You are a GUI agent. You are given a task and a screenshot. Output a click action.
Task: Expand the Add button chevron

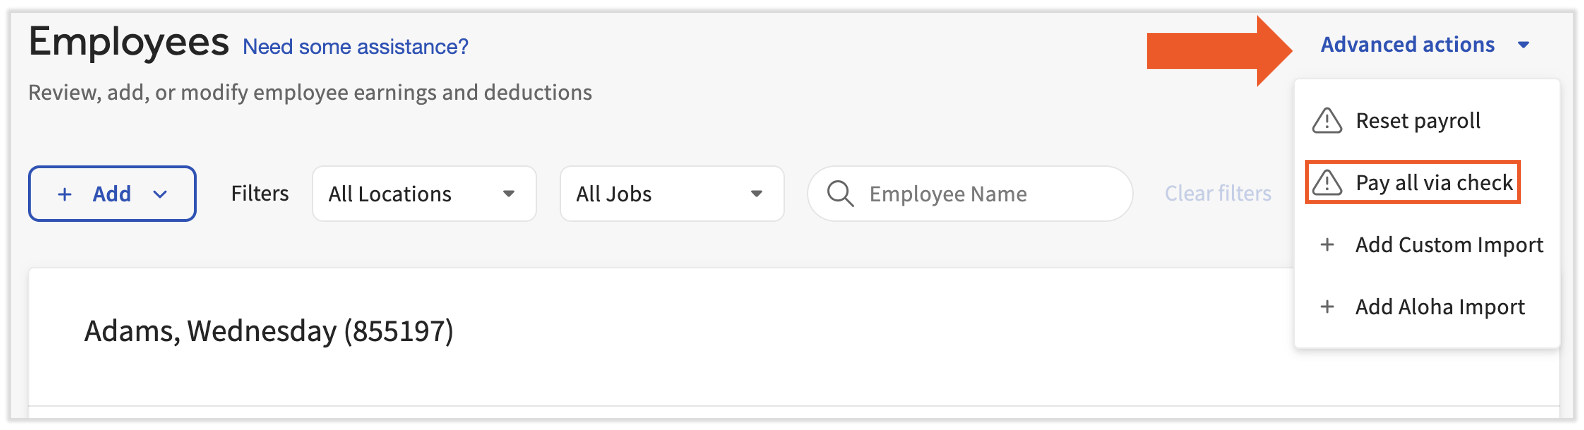[160, 194]
